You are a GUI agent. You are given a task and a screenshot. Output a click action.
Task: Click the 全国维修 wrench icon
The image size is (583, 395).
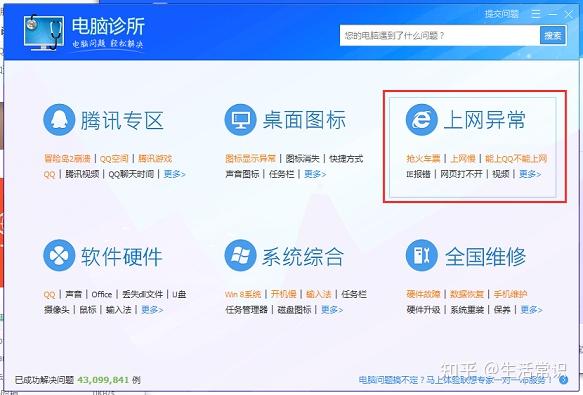422,256
